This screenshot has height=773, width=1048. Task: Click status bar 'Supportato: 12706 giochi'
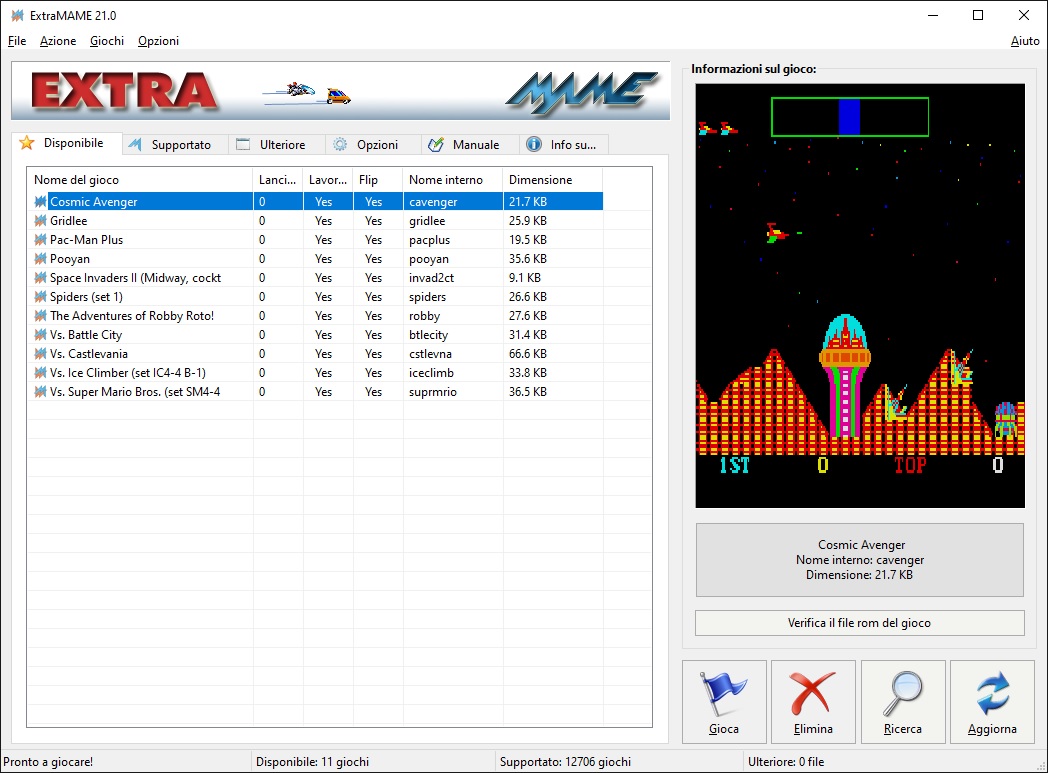click(x=565, y=762)
